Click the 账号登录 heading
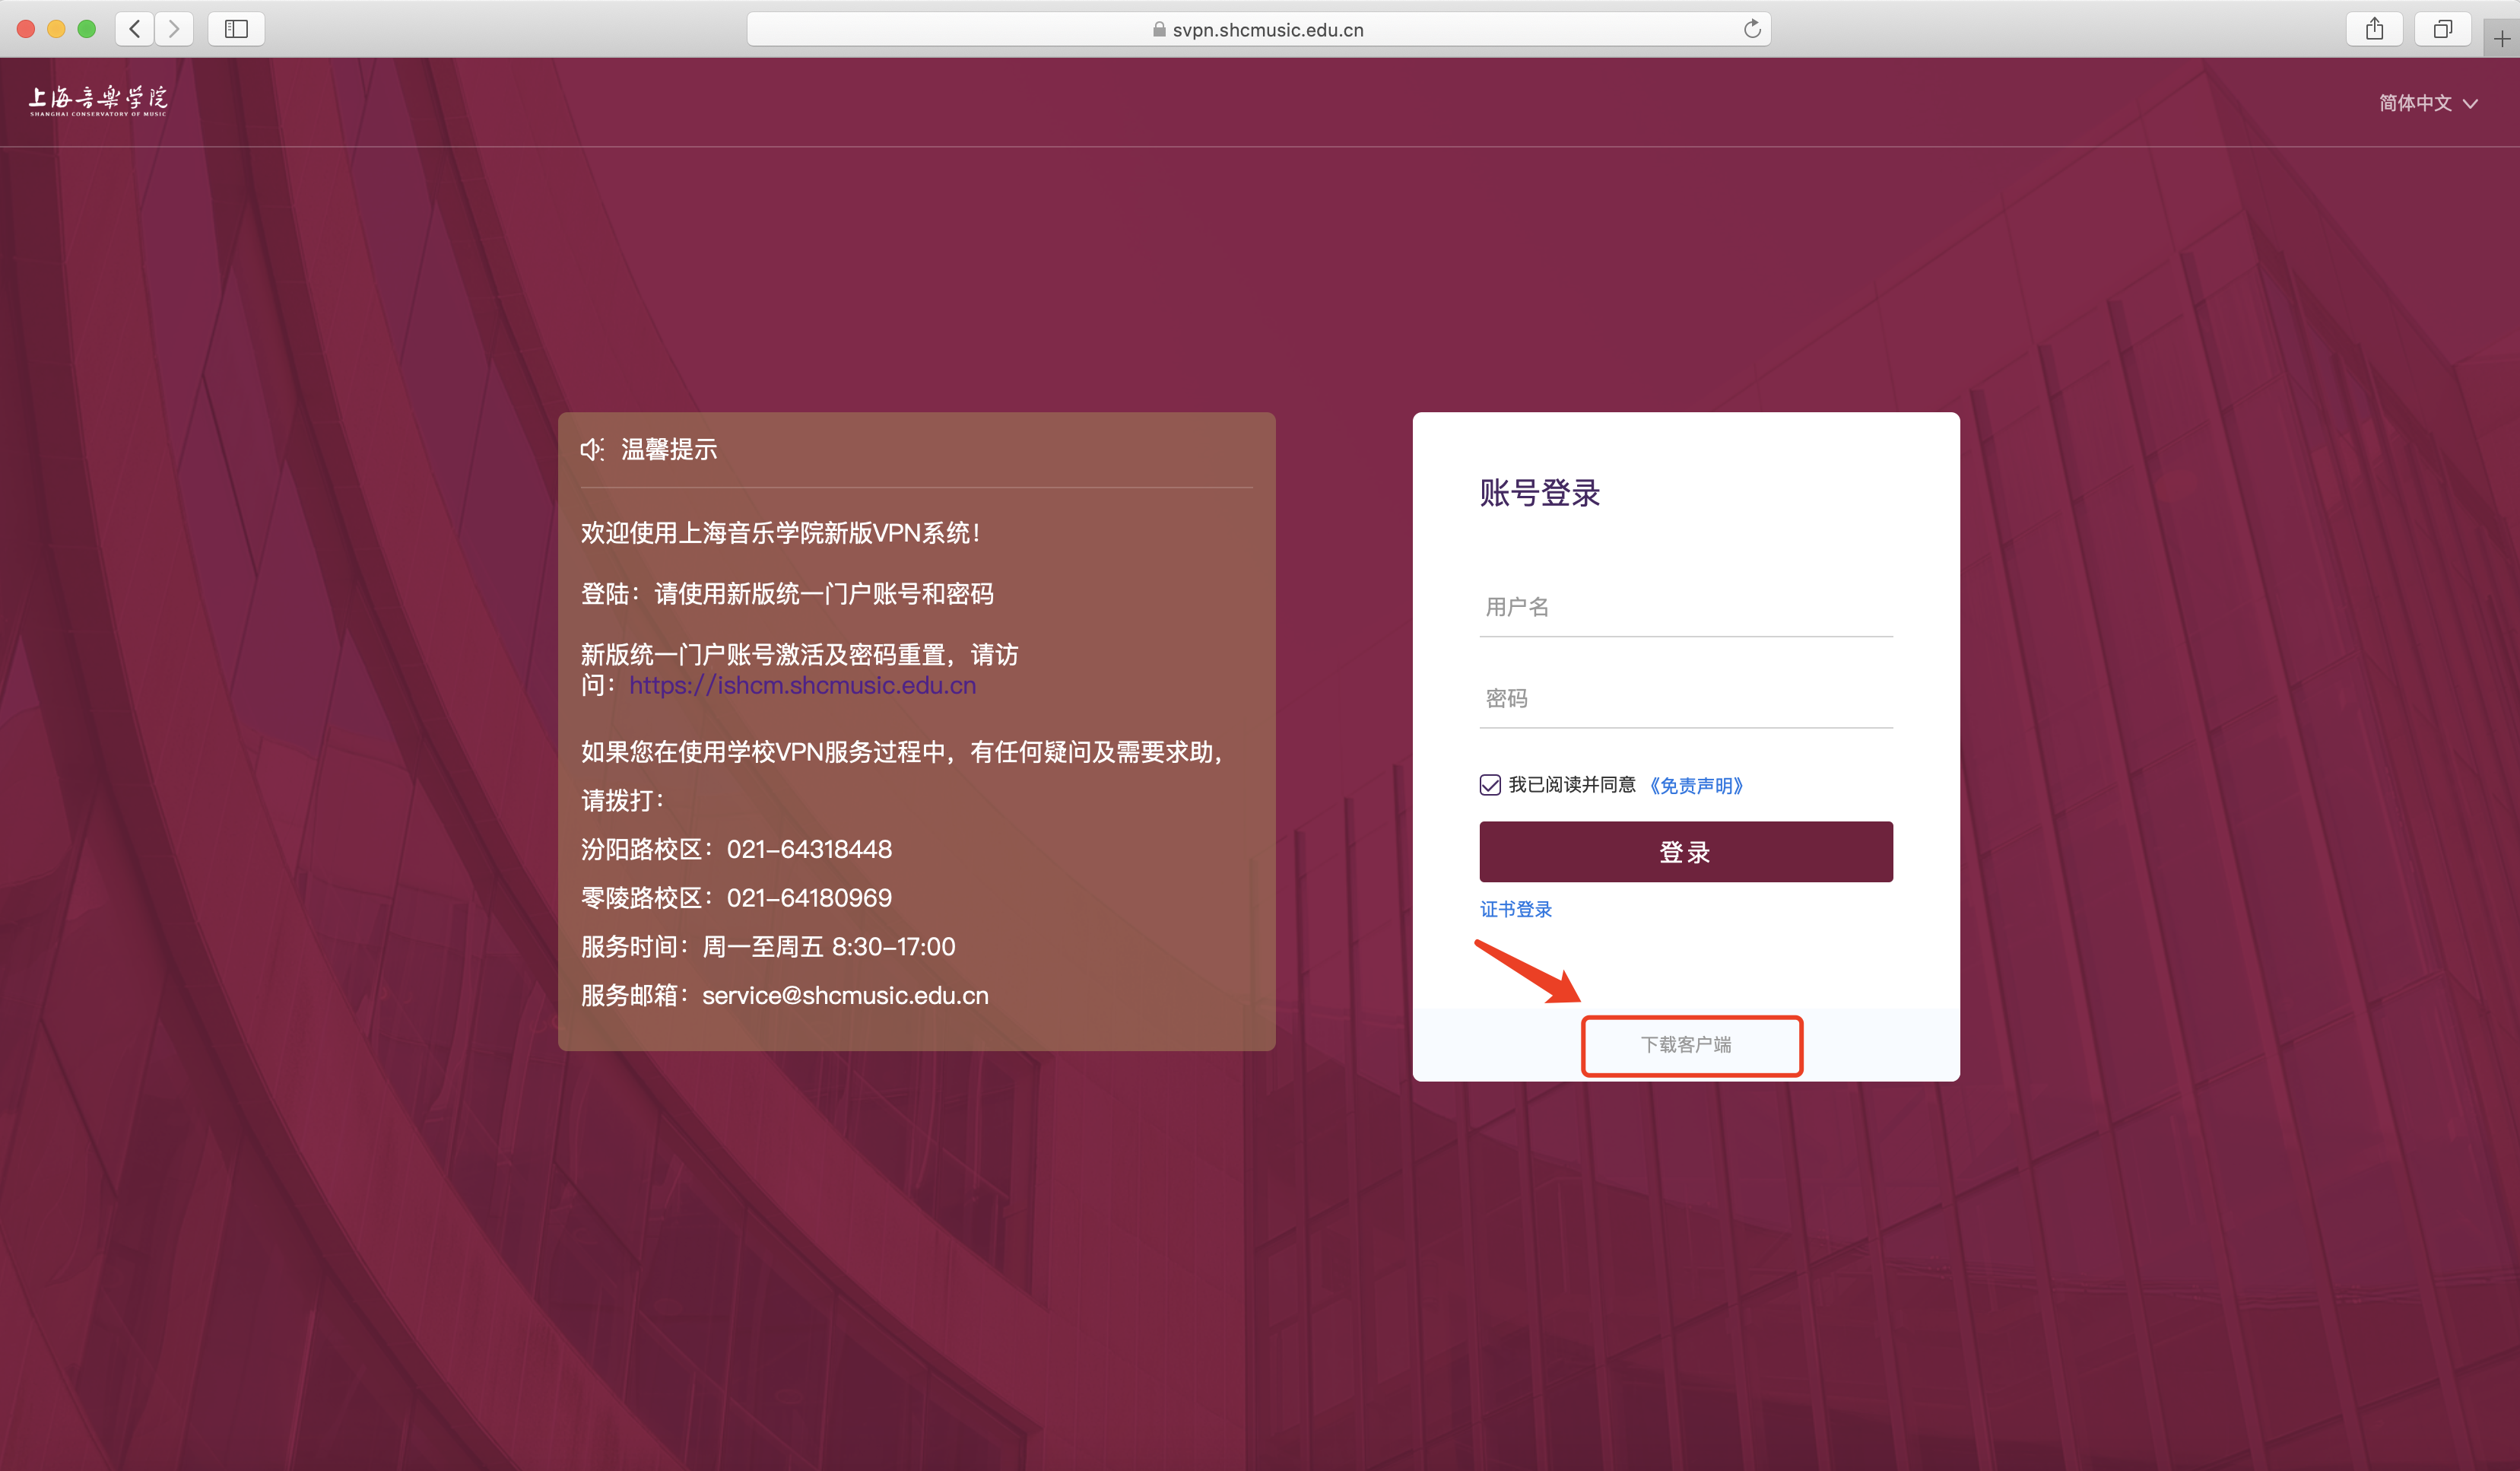 coord(1540,493)
